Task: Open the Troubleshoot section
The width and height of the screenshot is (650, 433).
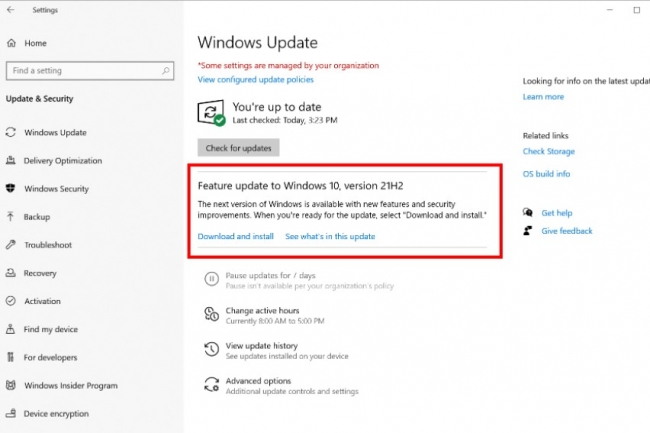Action: coord(48,245)
